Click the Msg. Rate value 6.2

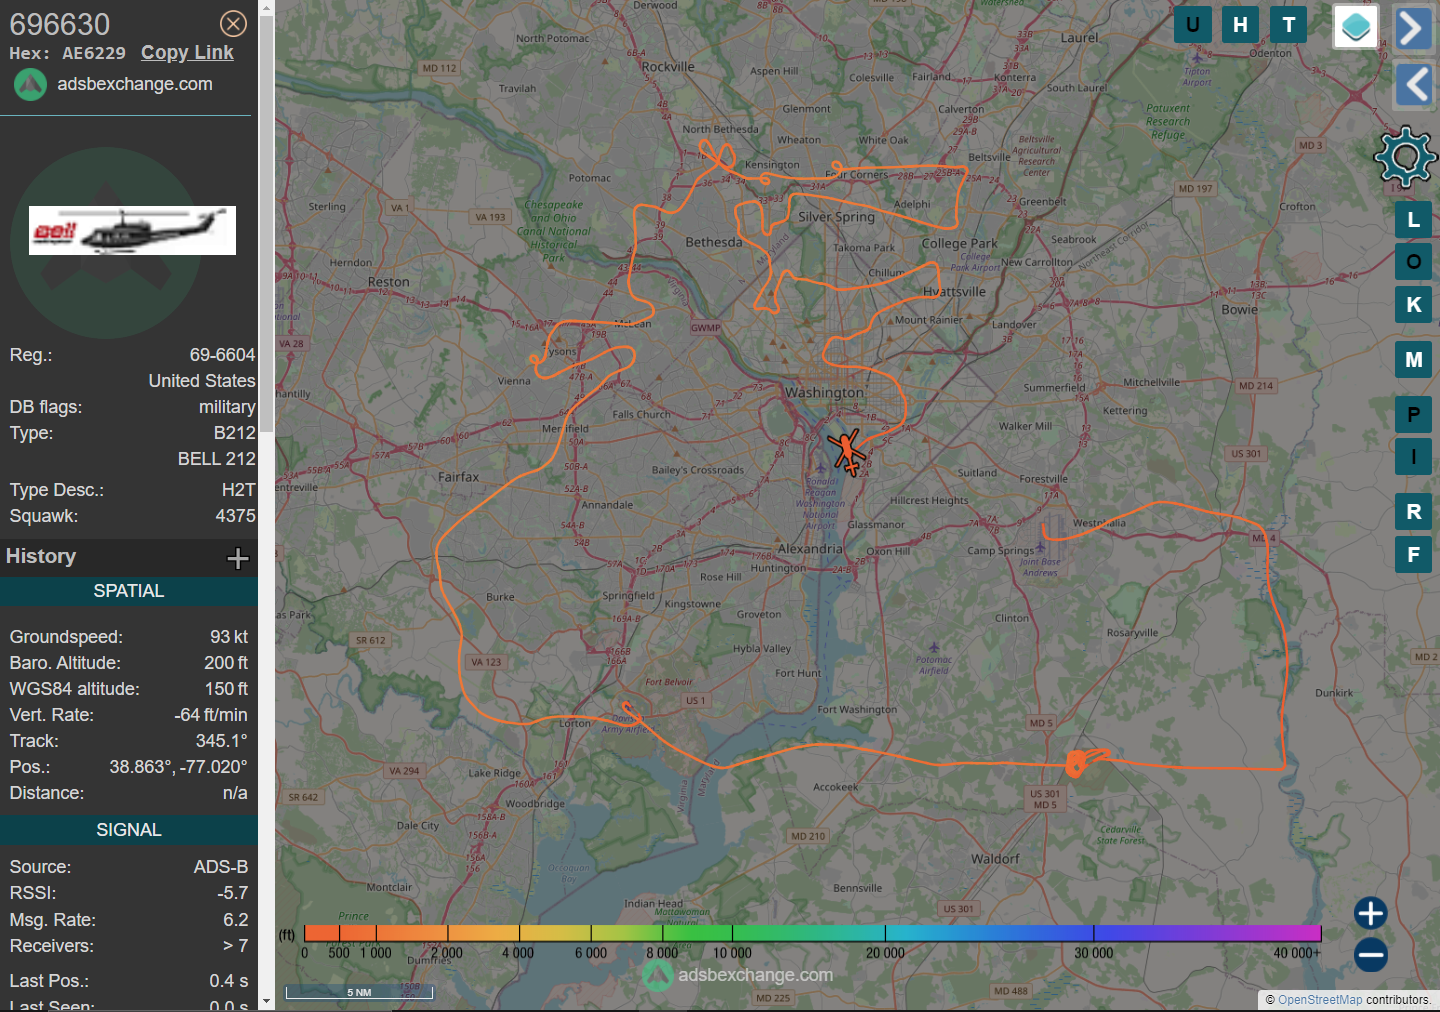tap(235, 920)
